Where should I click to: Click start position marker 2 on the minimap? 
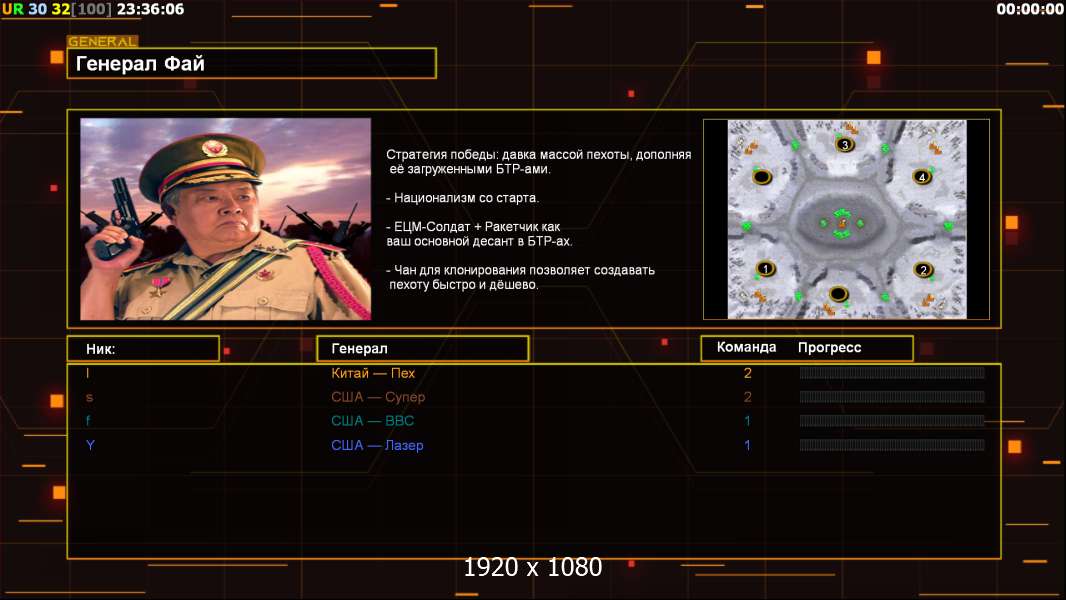(x=923, y=269)
